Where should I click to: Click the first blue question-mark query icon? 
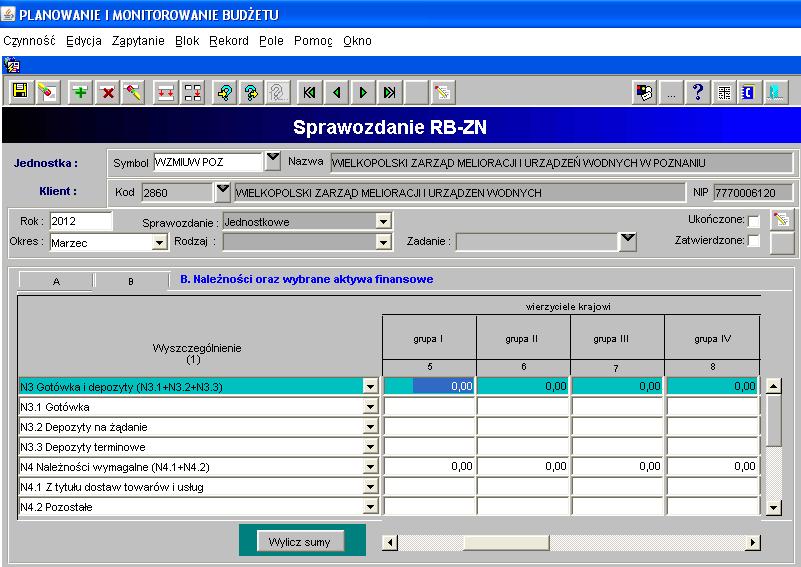[224, 92]
